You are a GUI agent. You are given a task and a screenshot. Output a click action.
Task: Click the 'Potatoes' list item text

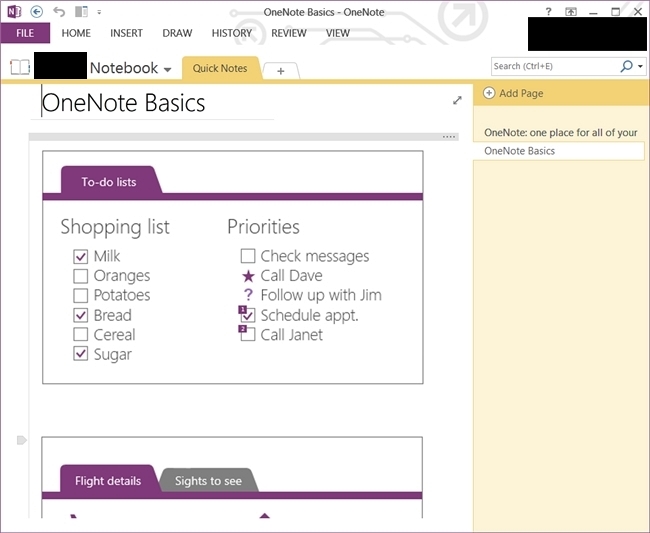click(122, 295)
